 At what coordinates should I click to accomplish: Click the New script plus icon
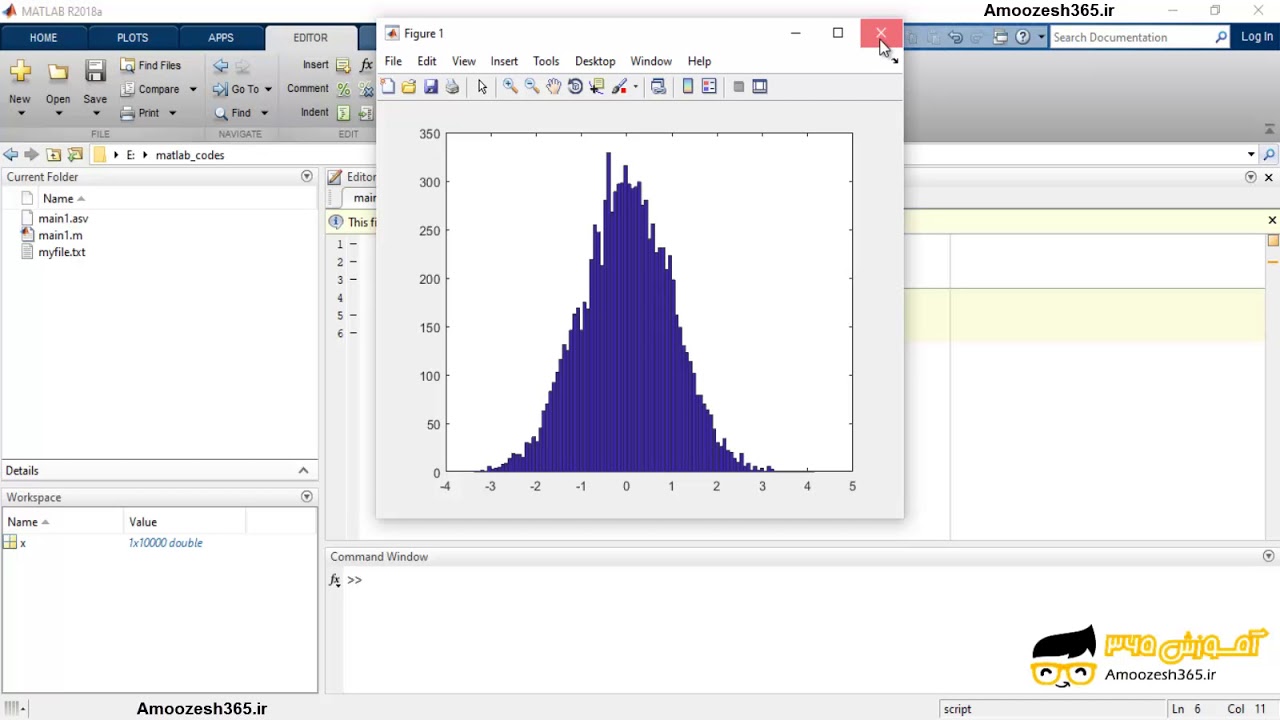(x=20, y=72)
